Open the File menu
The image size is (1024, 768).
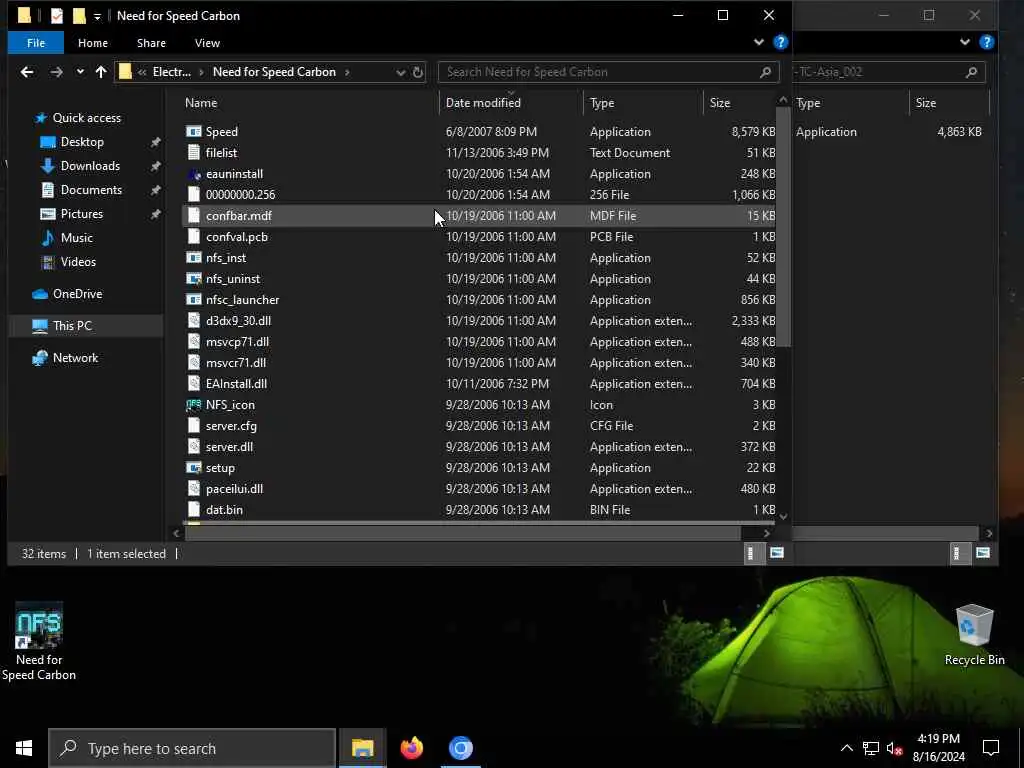coord(36,43)
